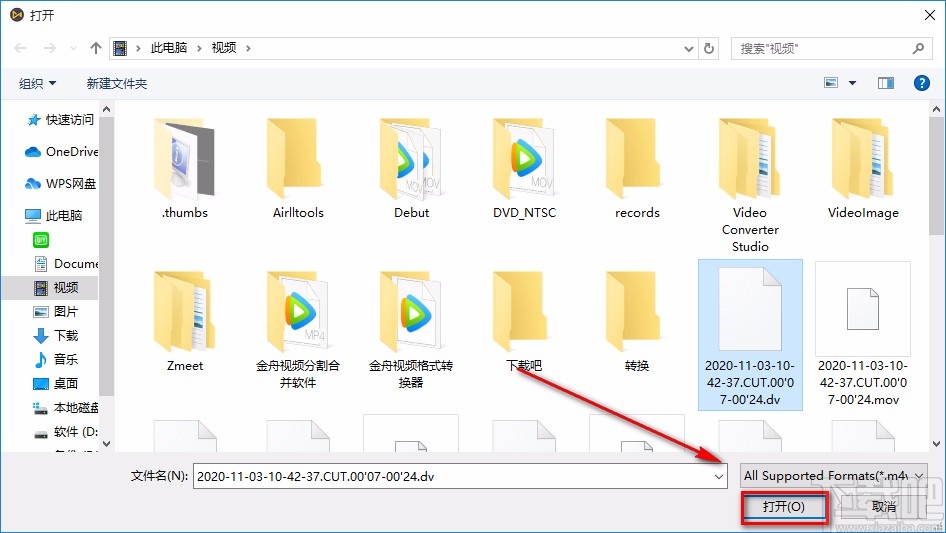Open 下载 in navigation pane
Viewport: 946px width, 533px height.
56,335
